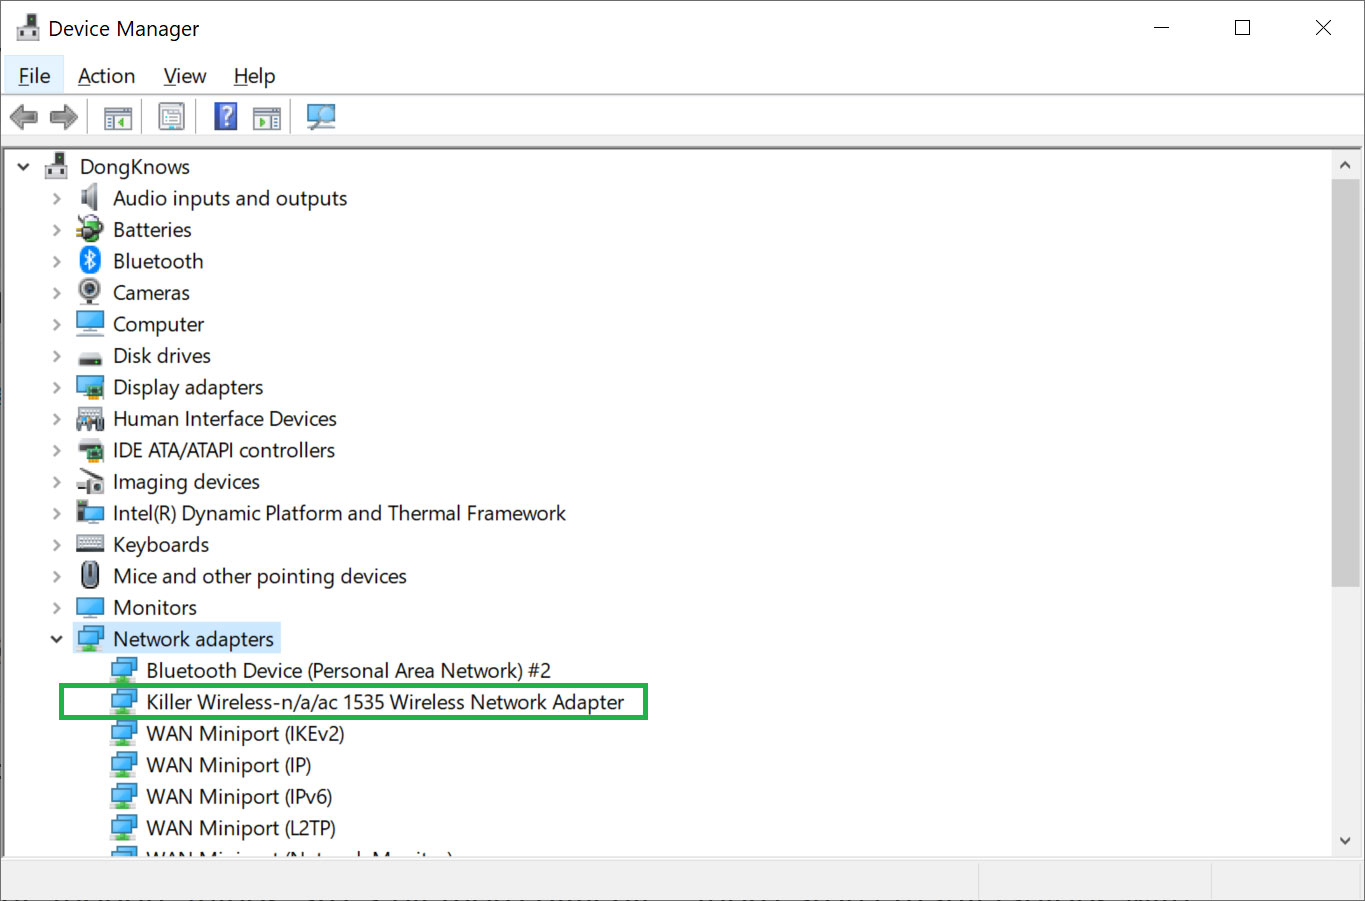Click the Forward arrow toolbar icon
Screen dimensions: 1365x901
[x=64, y=117]
